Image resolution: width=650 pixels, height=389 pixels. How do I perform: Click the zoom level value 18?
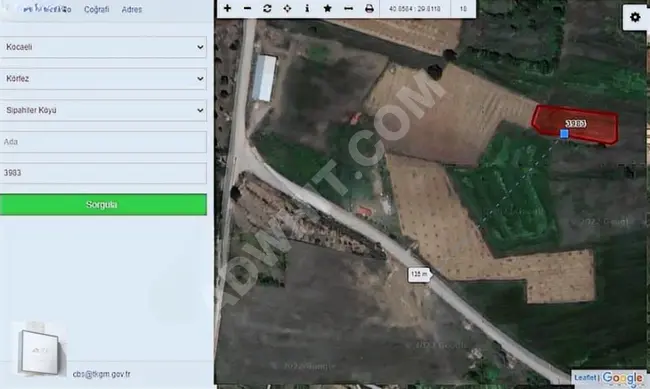(x=463, y=9)
